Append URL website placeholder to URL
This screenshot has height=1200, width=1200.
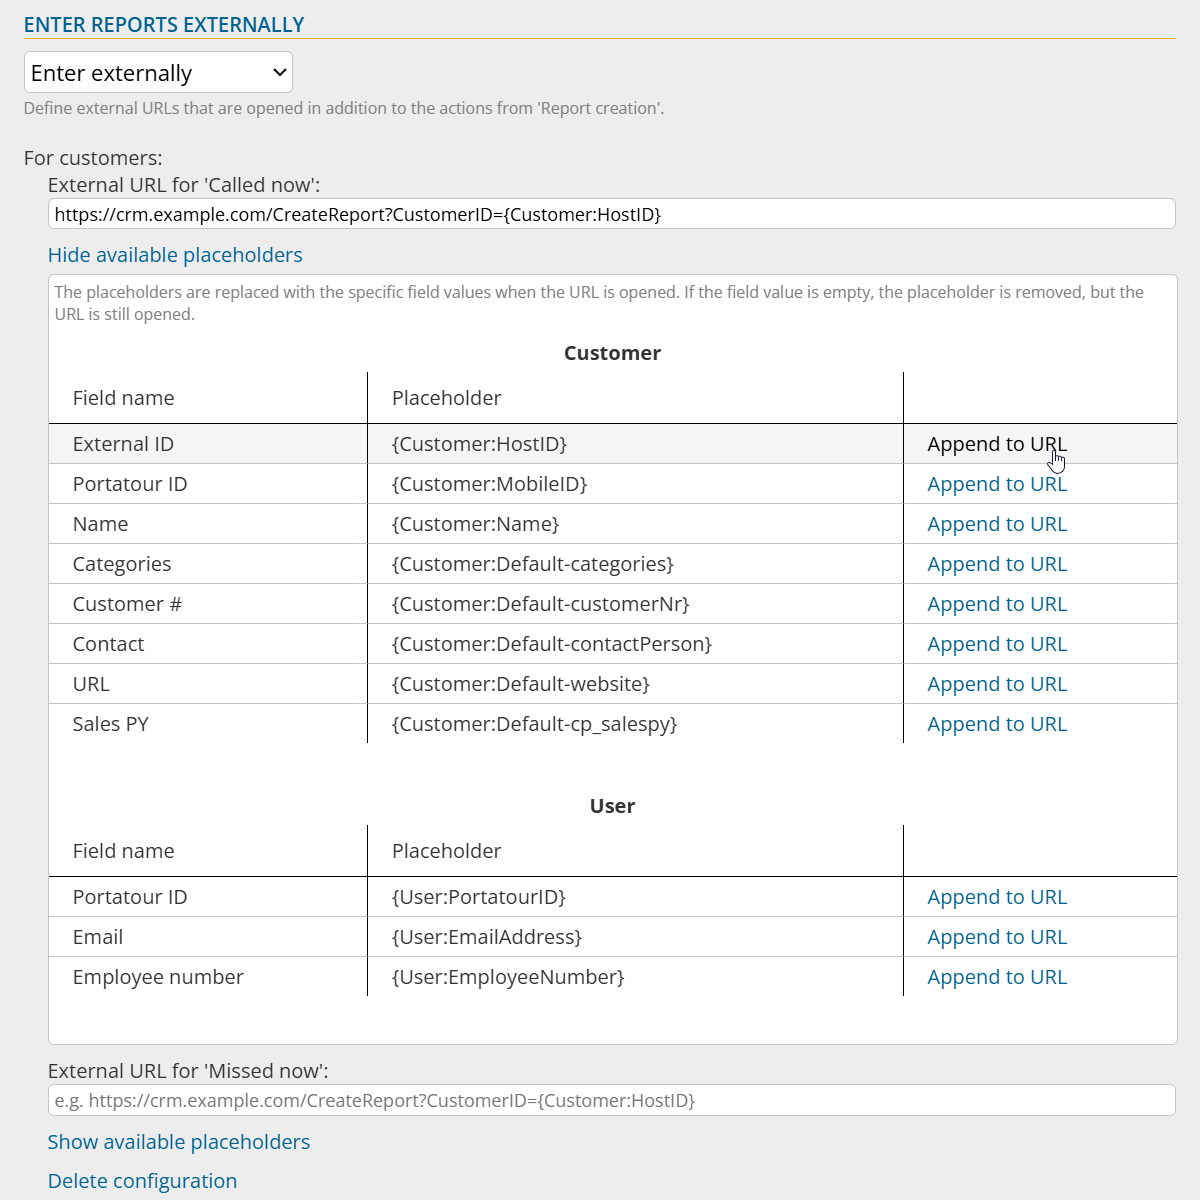pos(996,684)
